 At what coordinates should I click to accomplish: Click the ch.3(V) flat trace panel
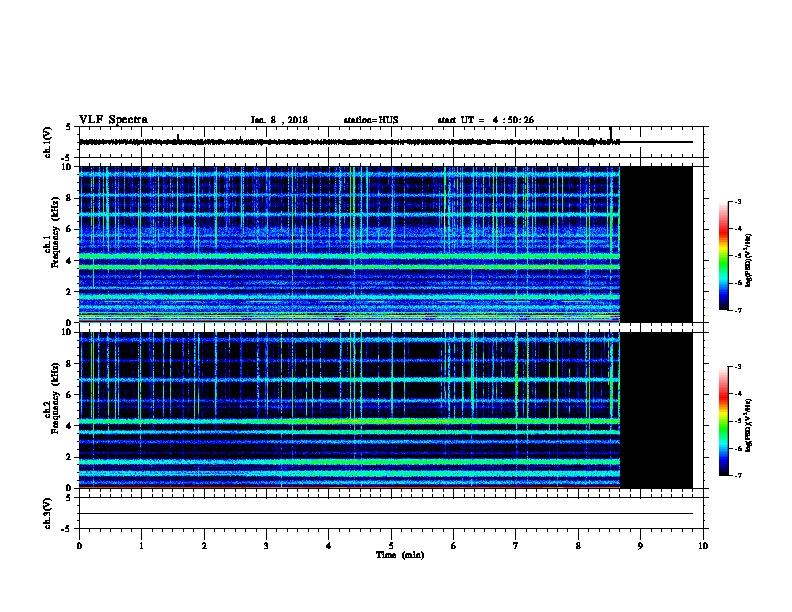pyautogui.click(x=393, y=513)
